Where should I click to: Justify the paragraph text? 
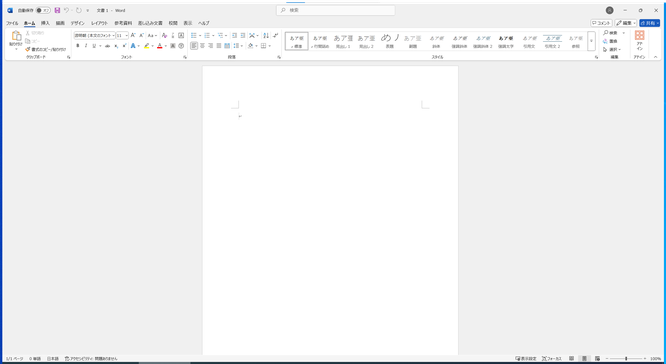pos(219,46)
